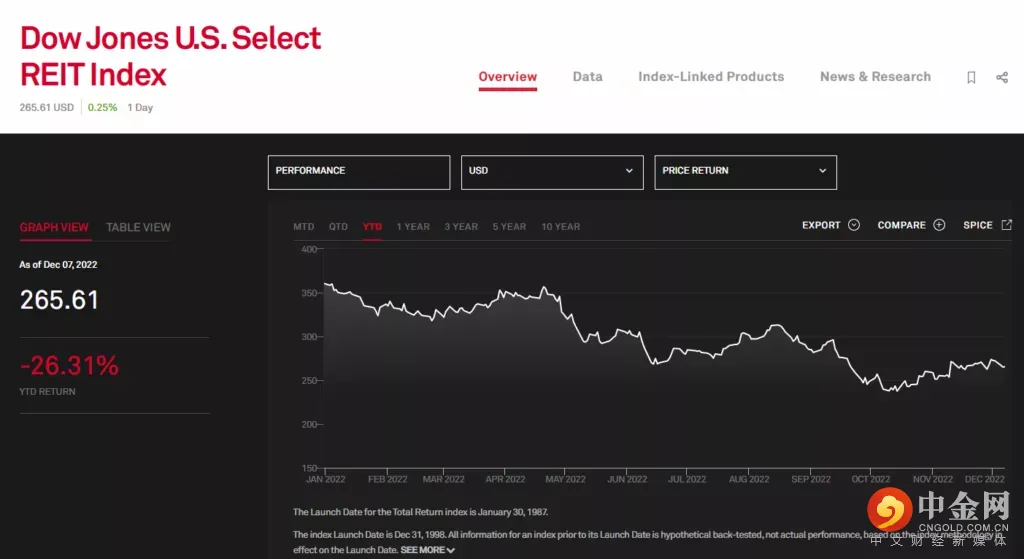The width and height of the screenshot is (1024, 559).
Task: Click the MAY 2022 axis label
Action: [566, 479]
